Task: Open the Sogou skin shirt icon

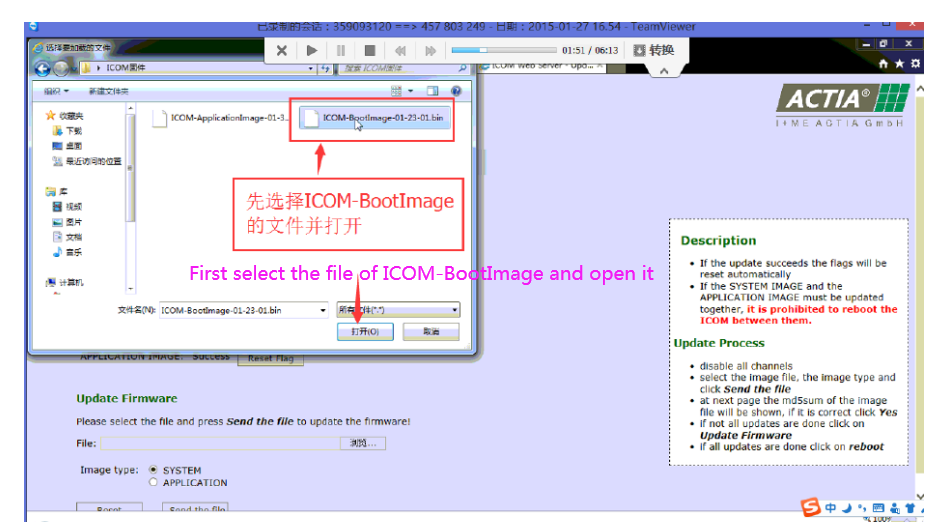Action: click(910, 508)
